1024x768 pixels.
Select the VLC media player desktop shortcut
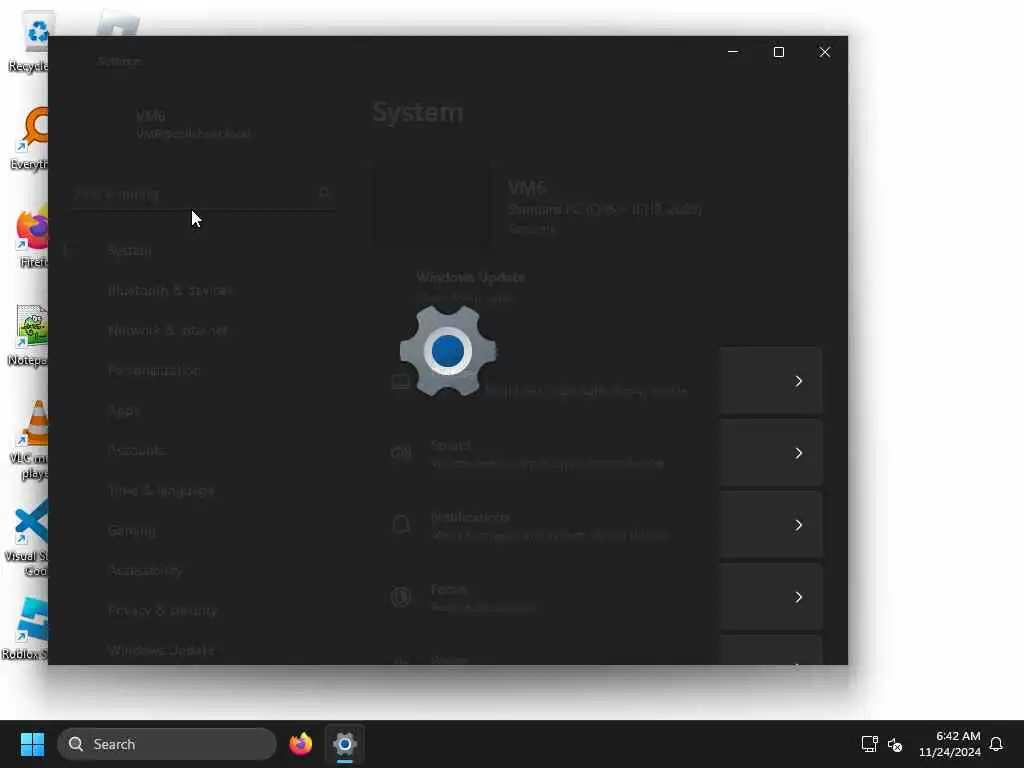[x=29, y=440]
